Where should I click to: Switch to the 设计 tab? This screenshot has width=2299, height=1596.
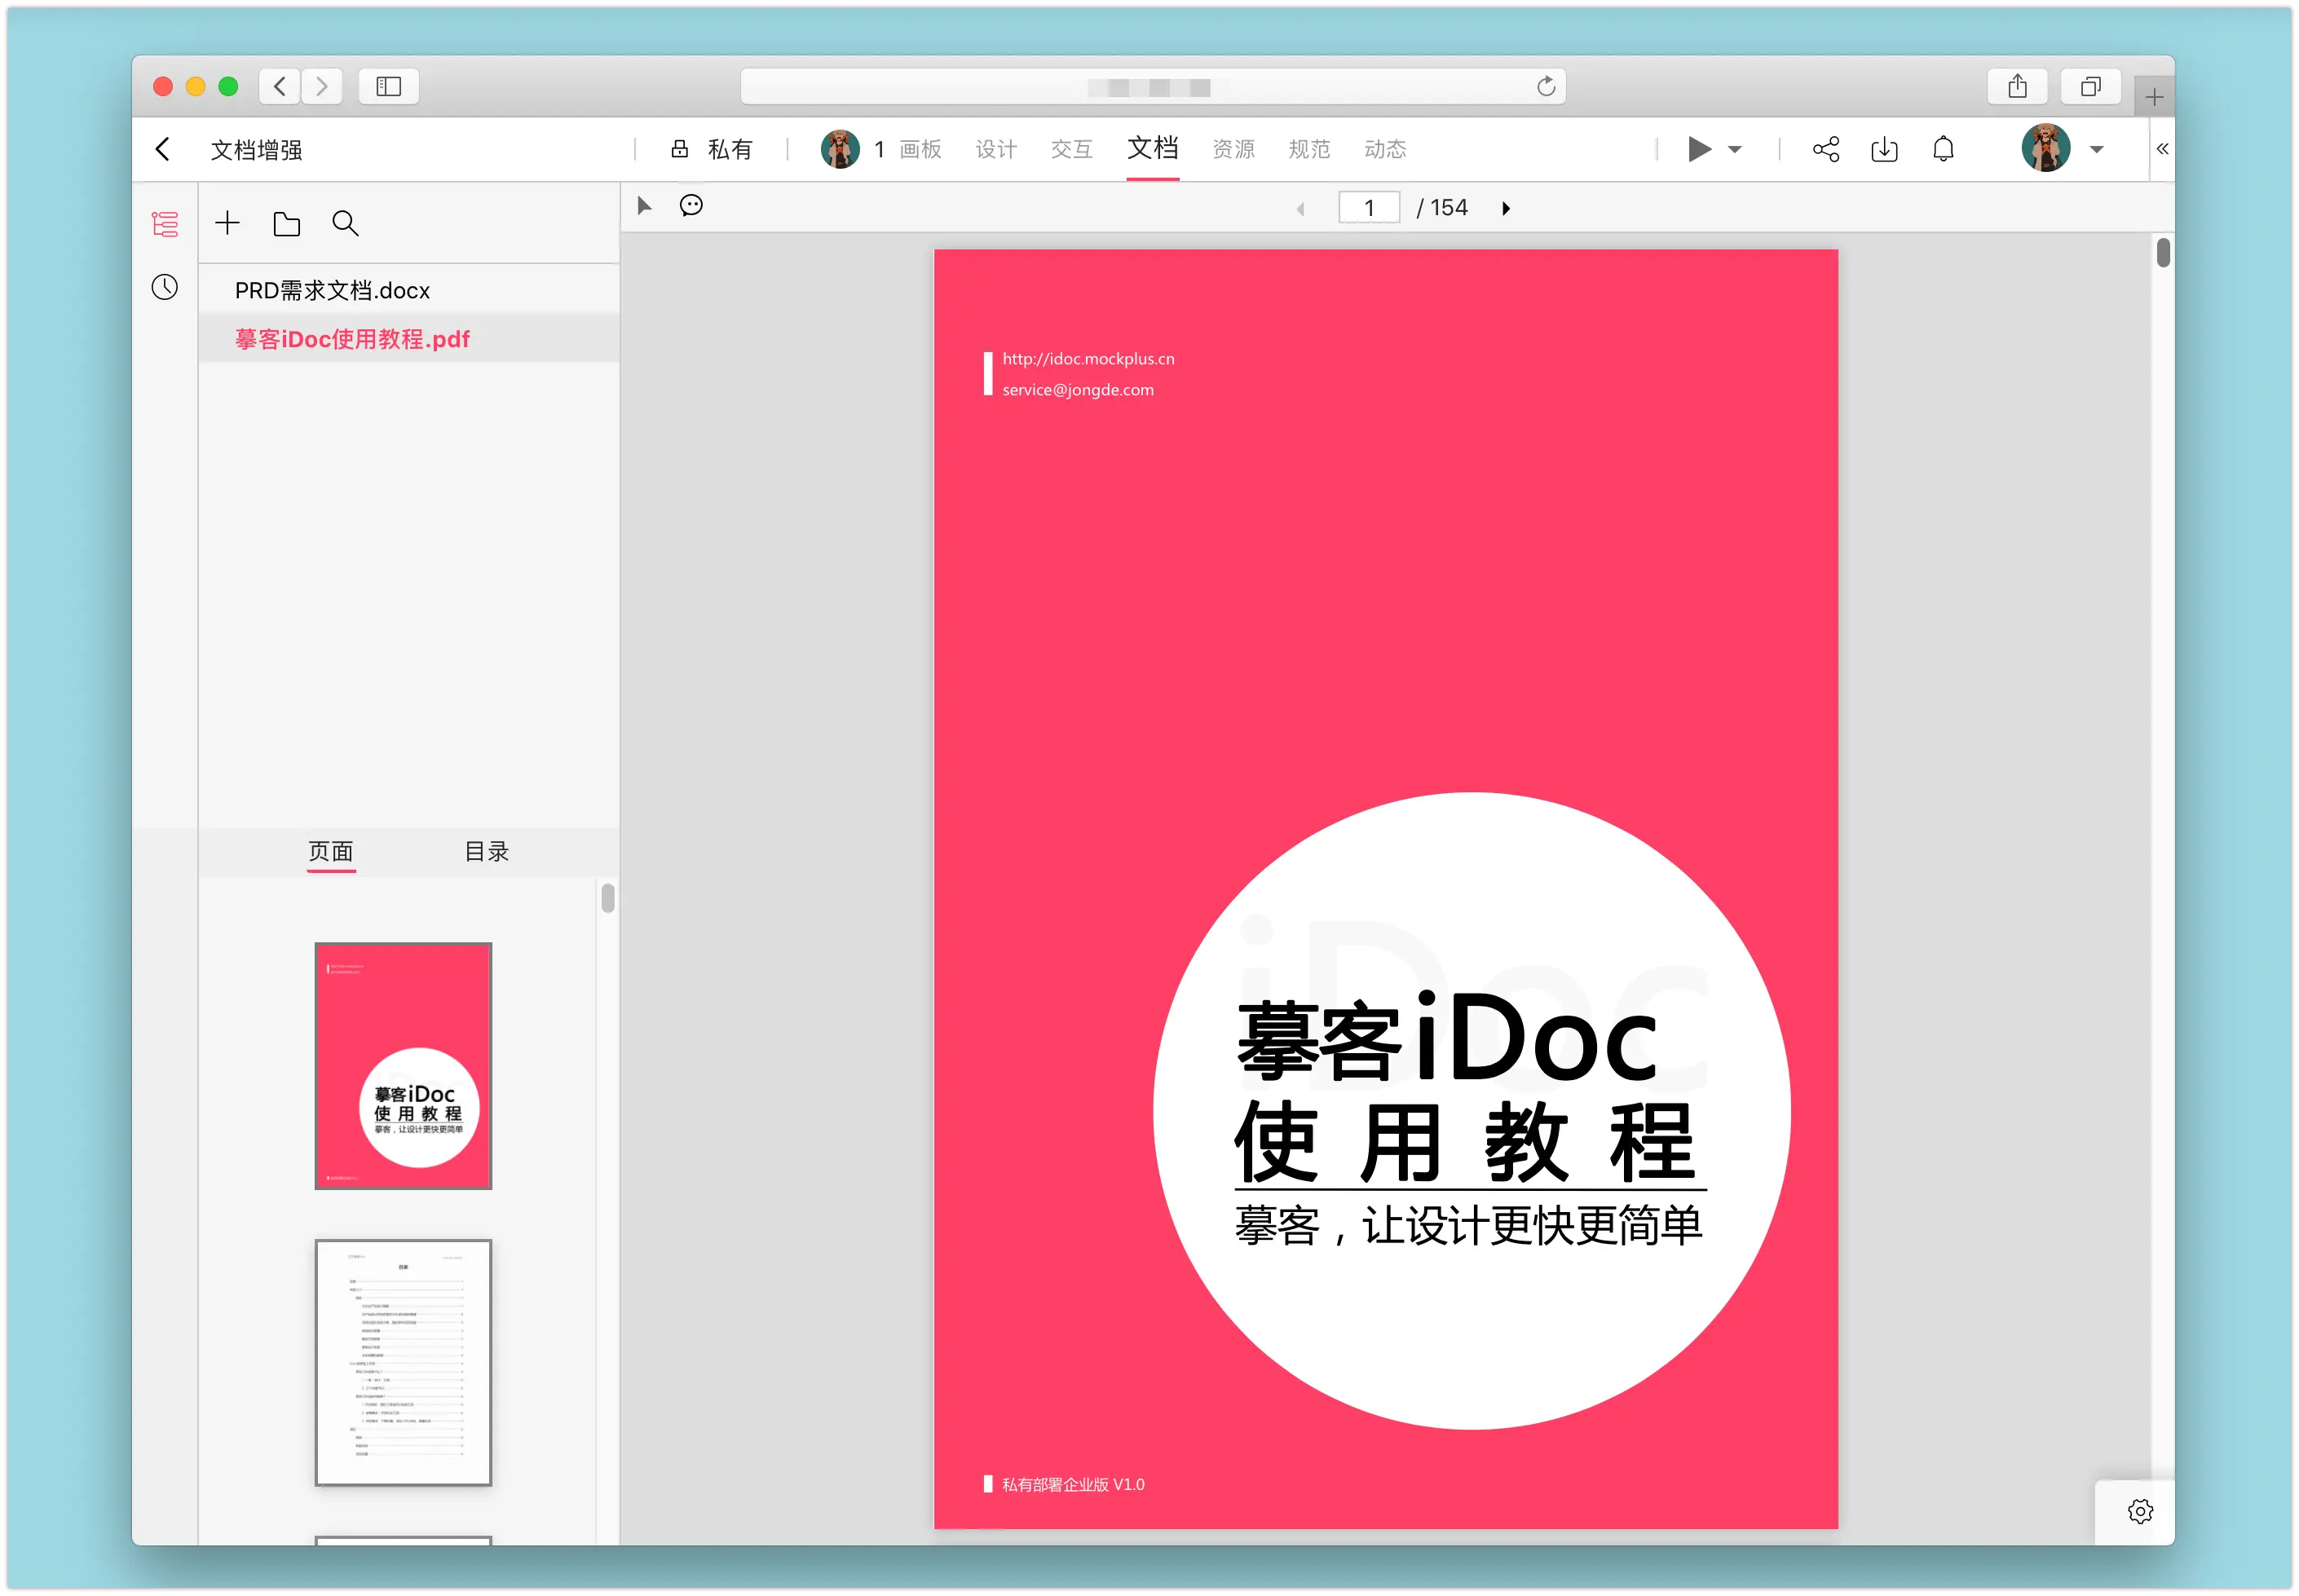tap(996, 149)
